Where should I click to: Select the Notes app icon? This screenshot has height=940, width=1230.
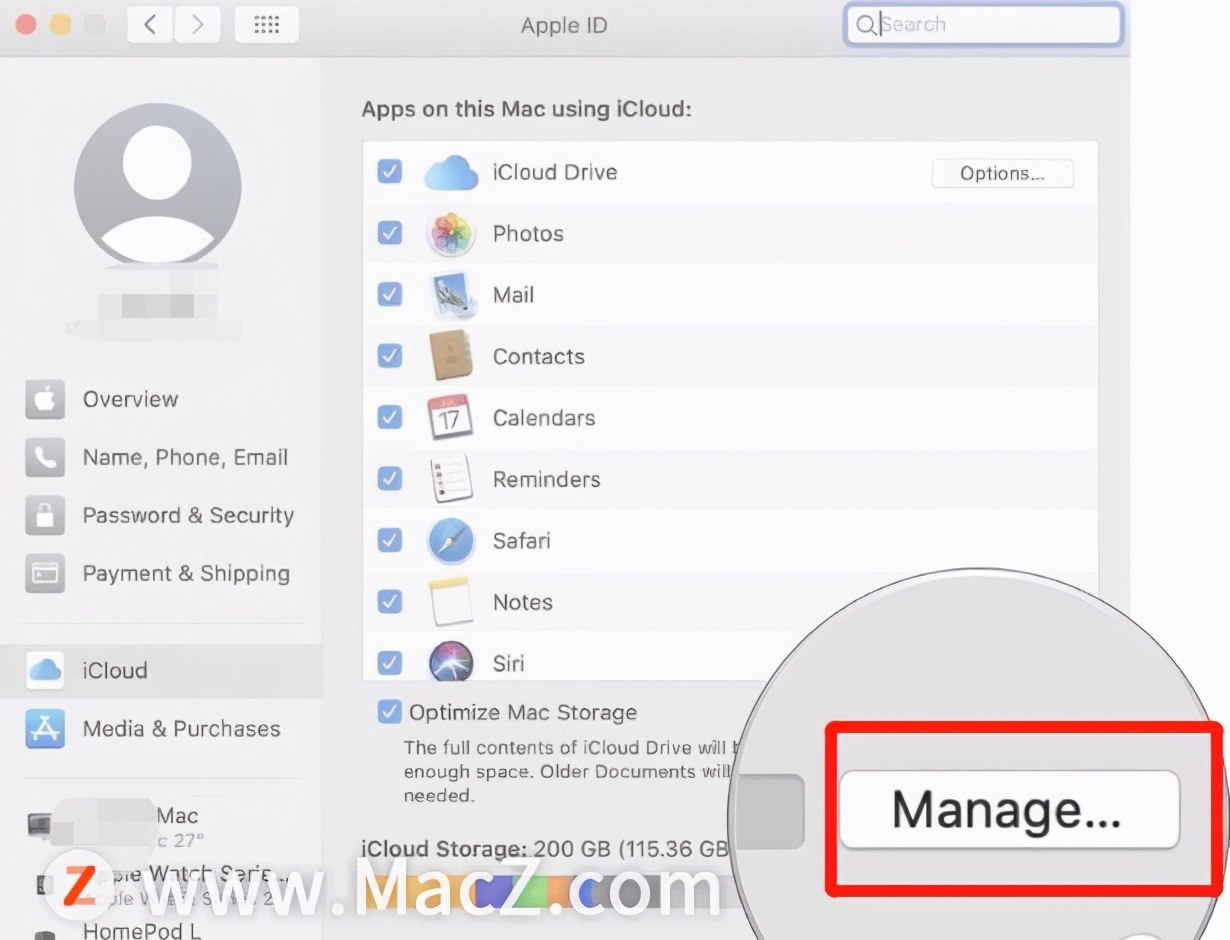tap(451, 601)
